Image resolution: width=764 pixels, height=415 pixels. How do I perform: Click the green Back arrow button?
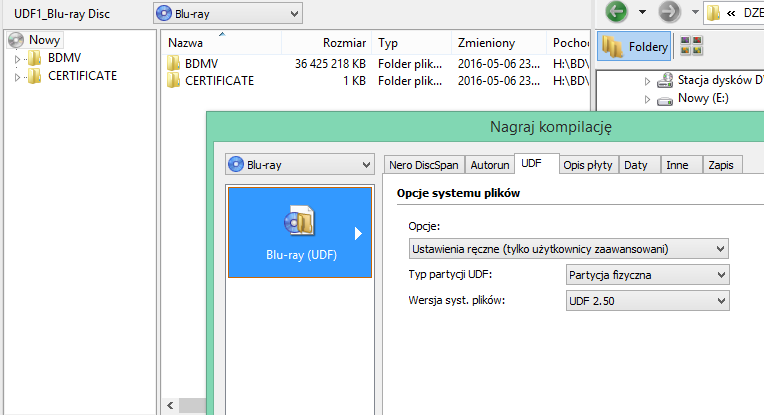pyautogui.click(x=616, y=12)
